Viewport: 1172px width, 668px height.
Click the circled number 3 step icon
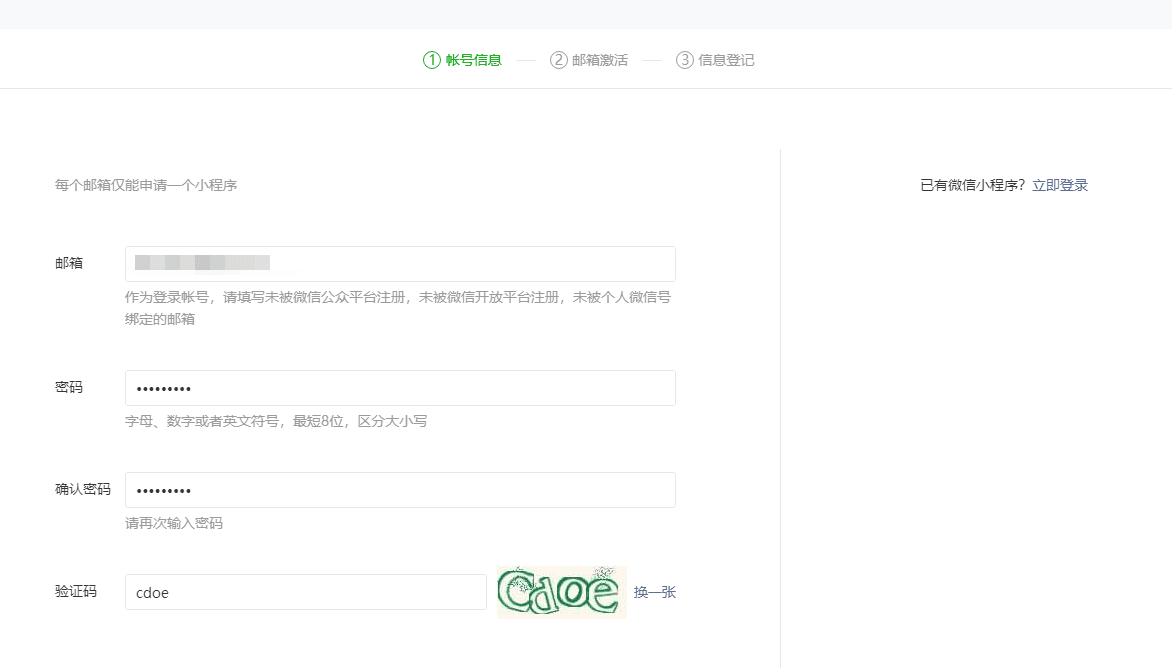coord(685,60)
